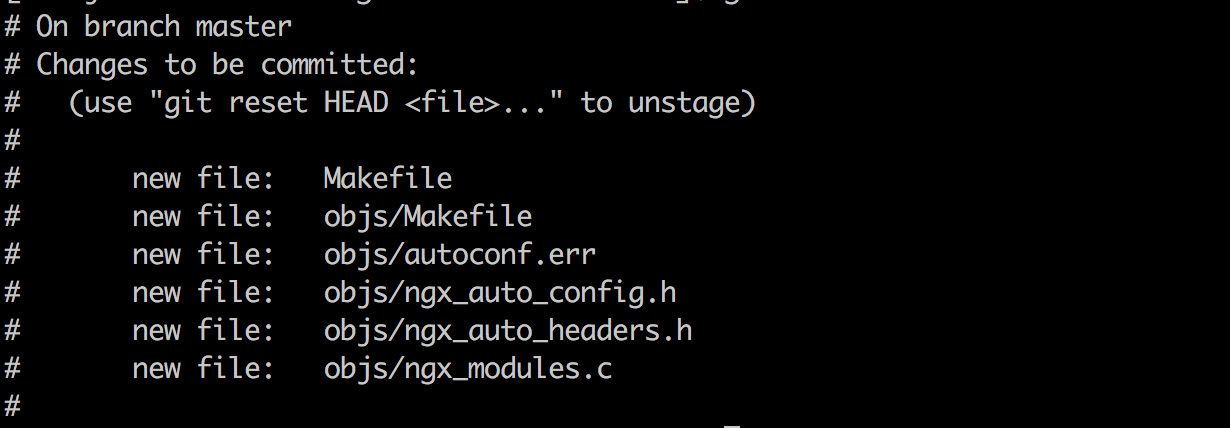Click the last empty comment hash line
Image resolution: width=1230 pixels, height=428 pixels.
tap(12, 406)
